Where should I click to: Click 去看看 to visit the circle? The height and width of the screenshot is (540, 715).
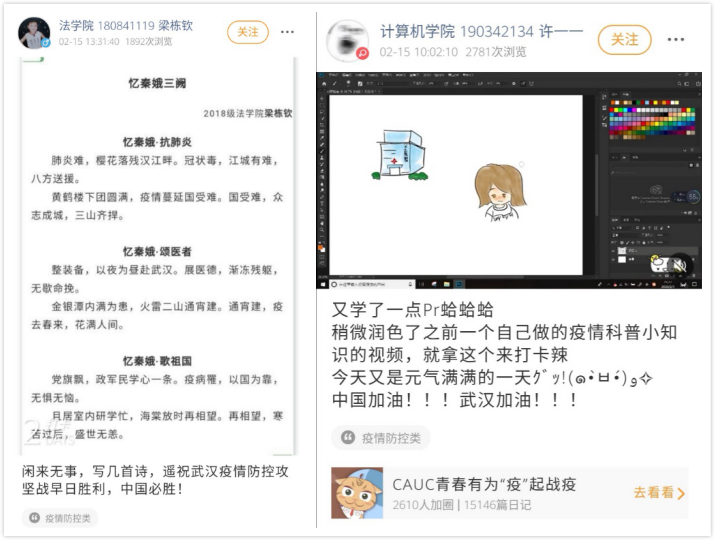[653, 492]
